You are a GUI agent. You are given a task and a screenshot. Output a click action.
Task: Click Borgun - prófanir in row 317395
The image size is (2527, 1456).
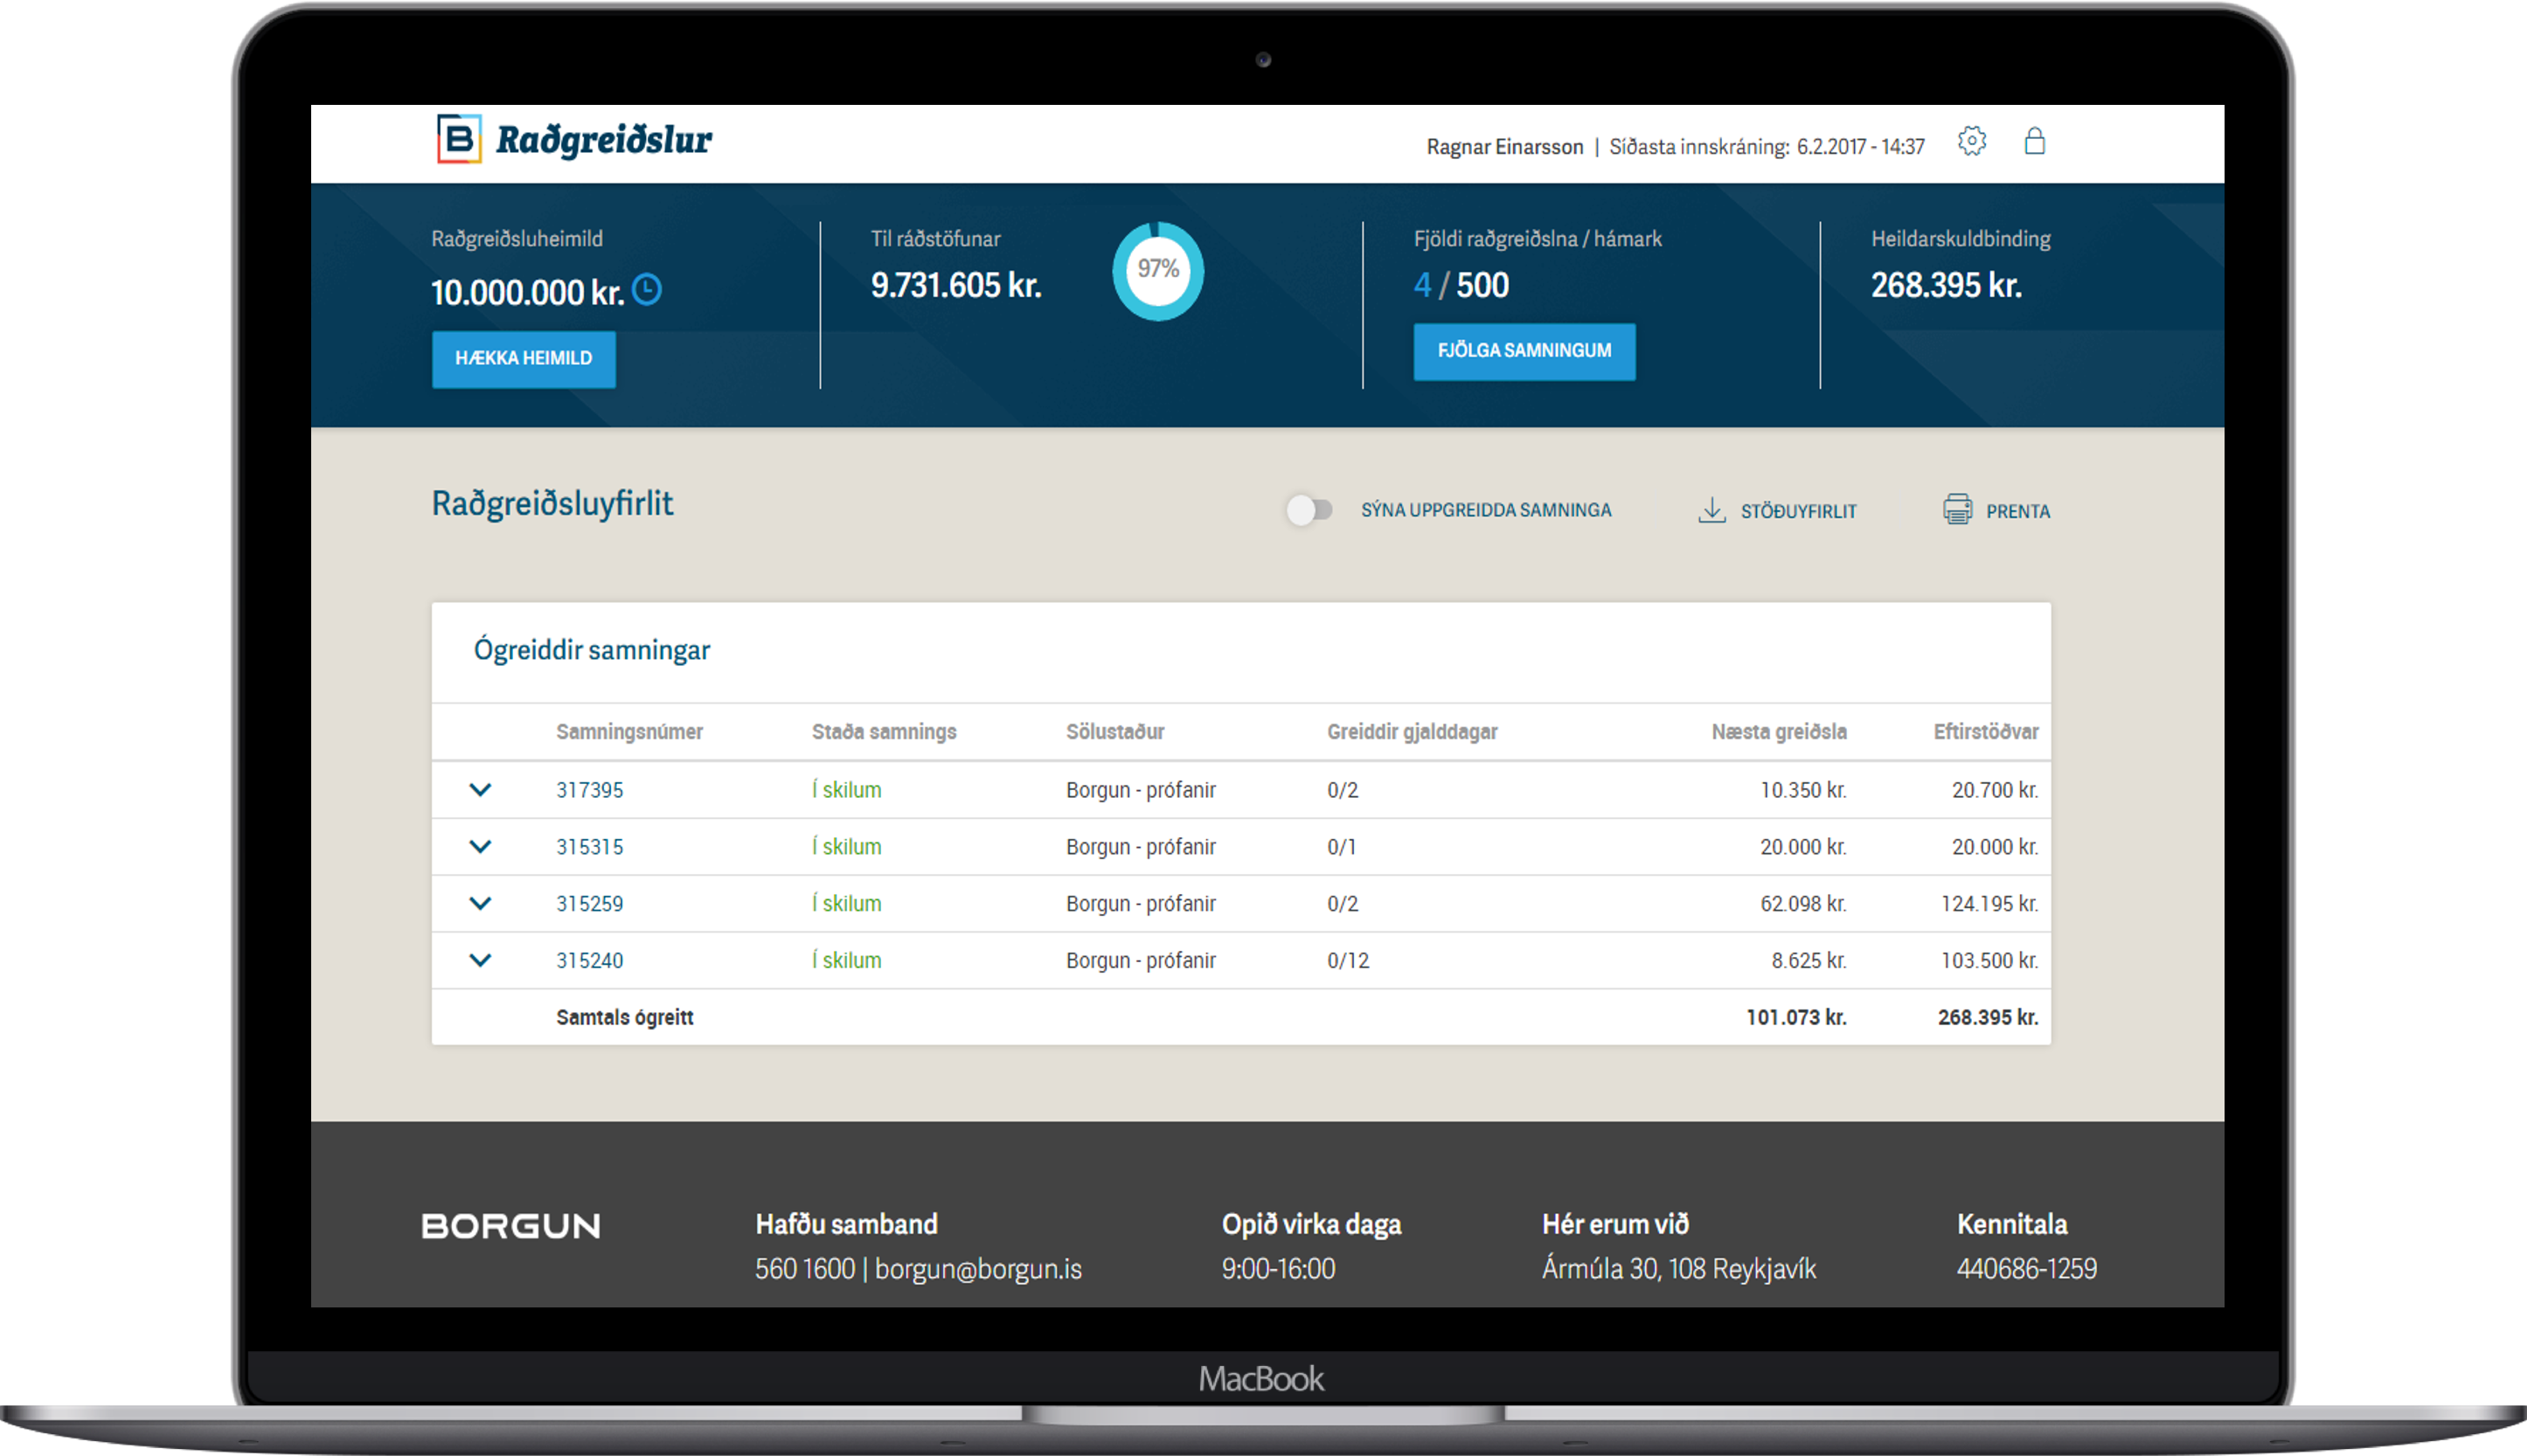point(1140,790)
